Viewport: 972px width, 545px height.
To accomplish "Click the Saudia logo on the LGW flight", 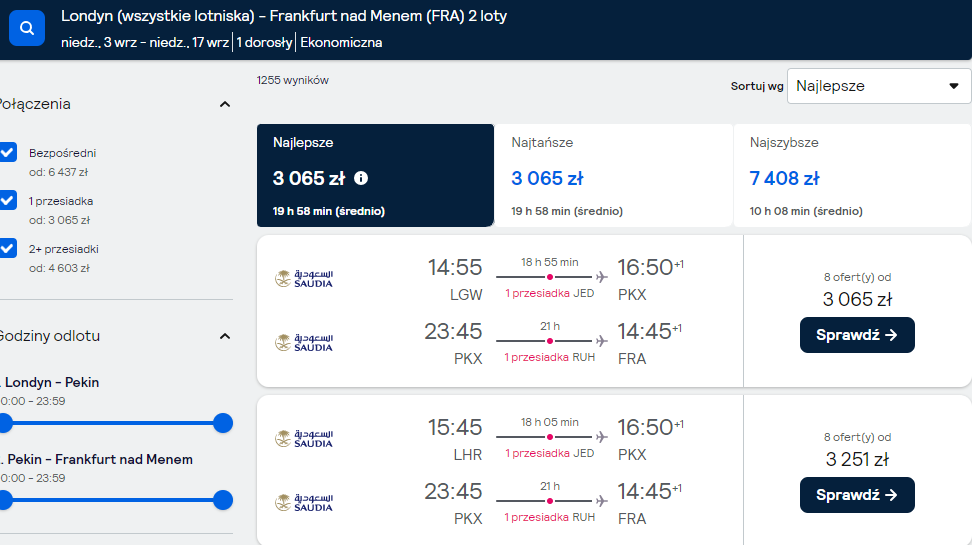I will tap(304, 278).
